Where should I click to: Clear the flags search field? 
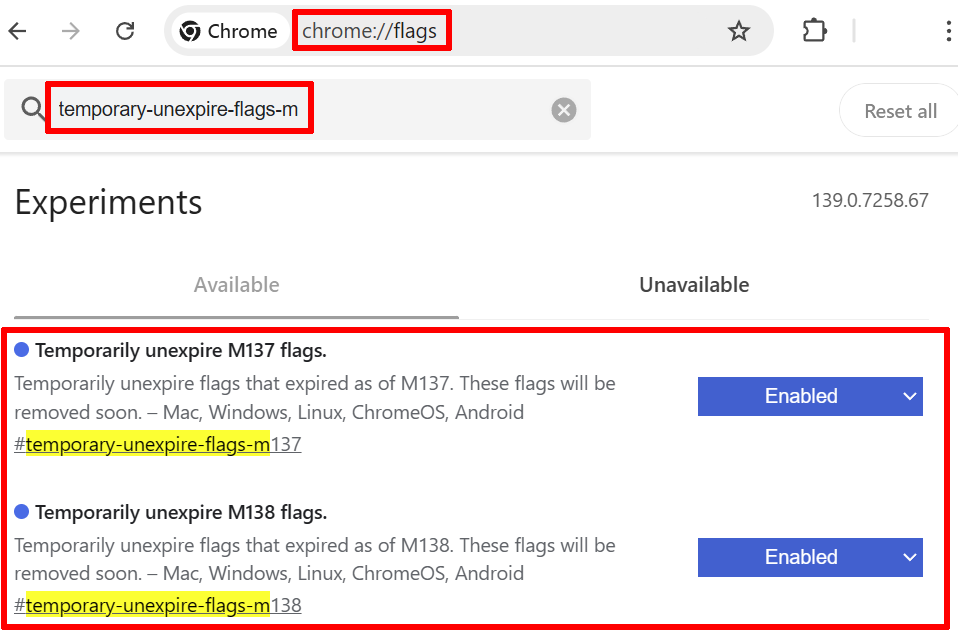564,110
